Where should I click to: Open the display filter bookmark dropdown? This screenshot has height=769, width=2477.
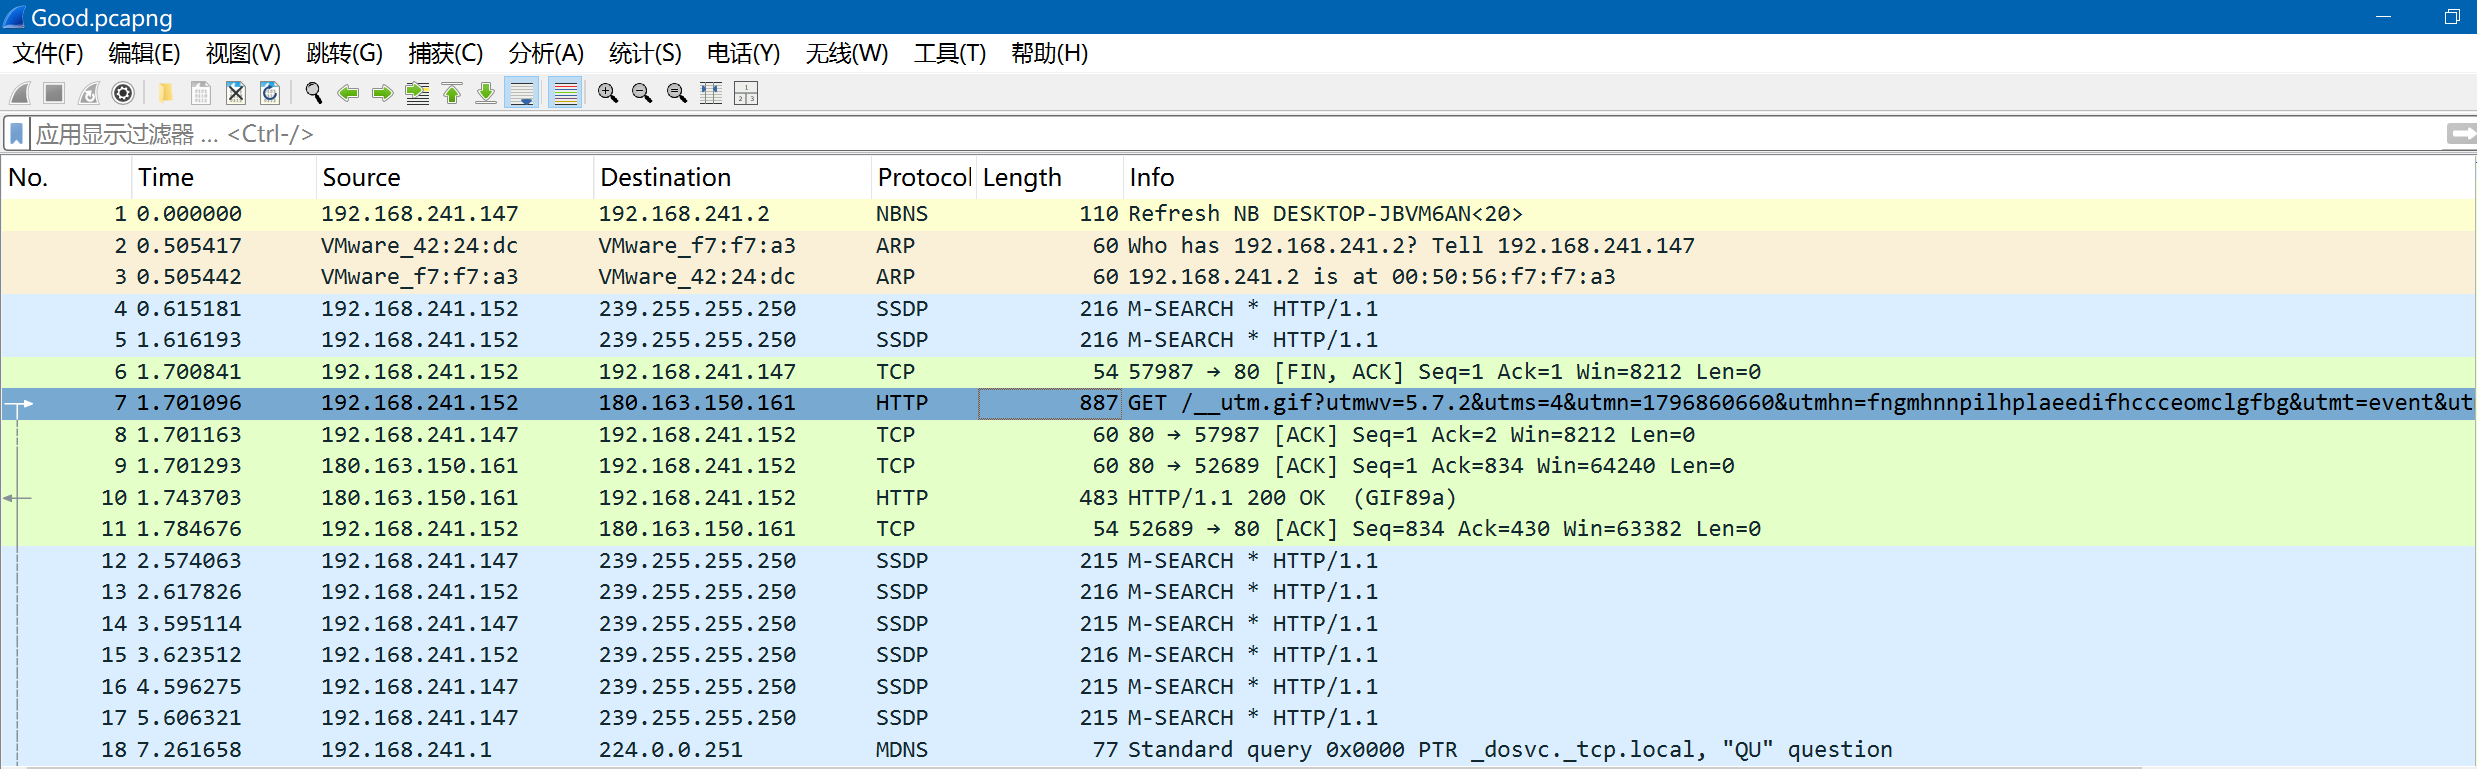point(17,134)
